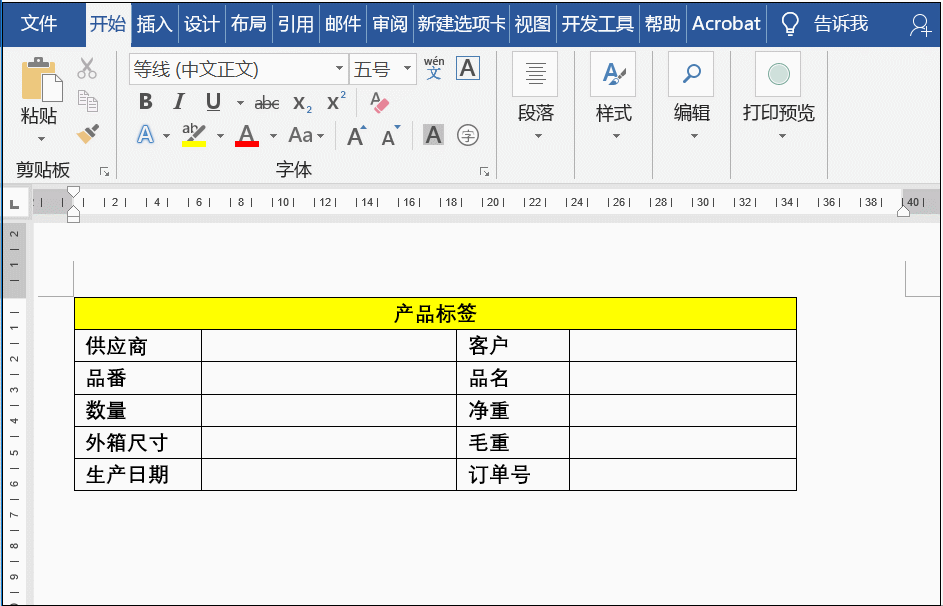This screenshot has height=606, width=943.
Task: Select the Format Painter brush
Action: [88, 133]
